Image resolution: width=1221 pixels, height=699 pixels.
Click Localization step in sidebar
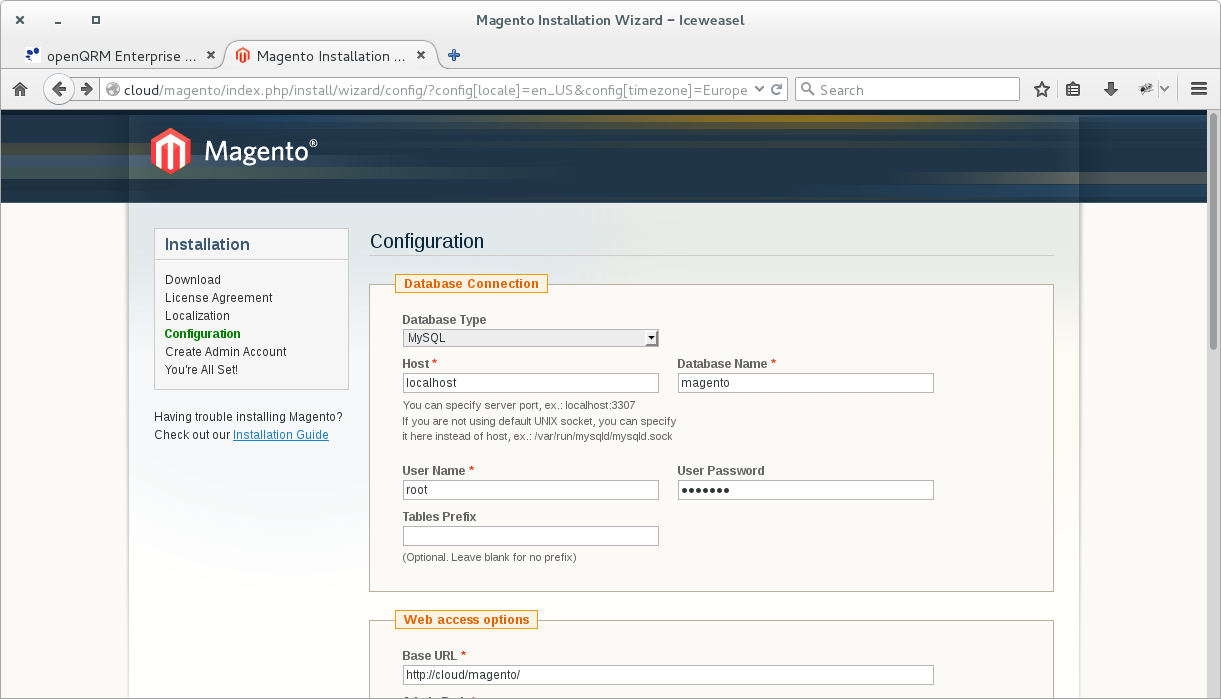pyautogui.click(x=197, y=316)
